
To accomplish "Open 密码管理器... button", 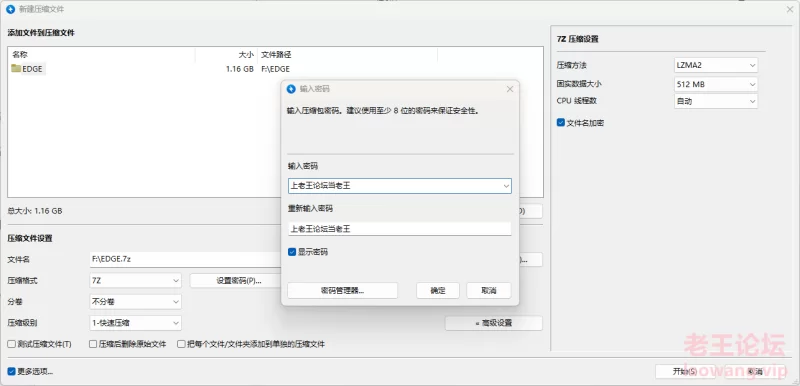I will coord(342,291).
